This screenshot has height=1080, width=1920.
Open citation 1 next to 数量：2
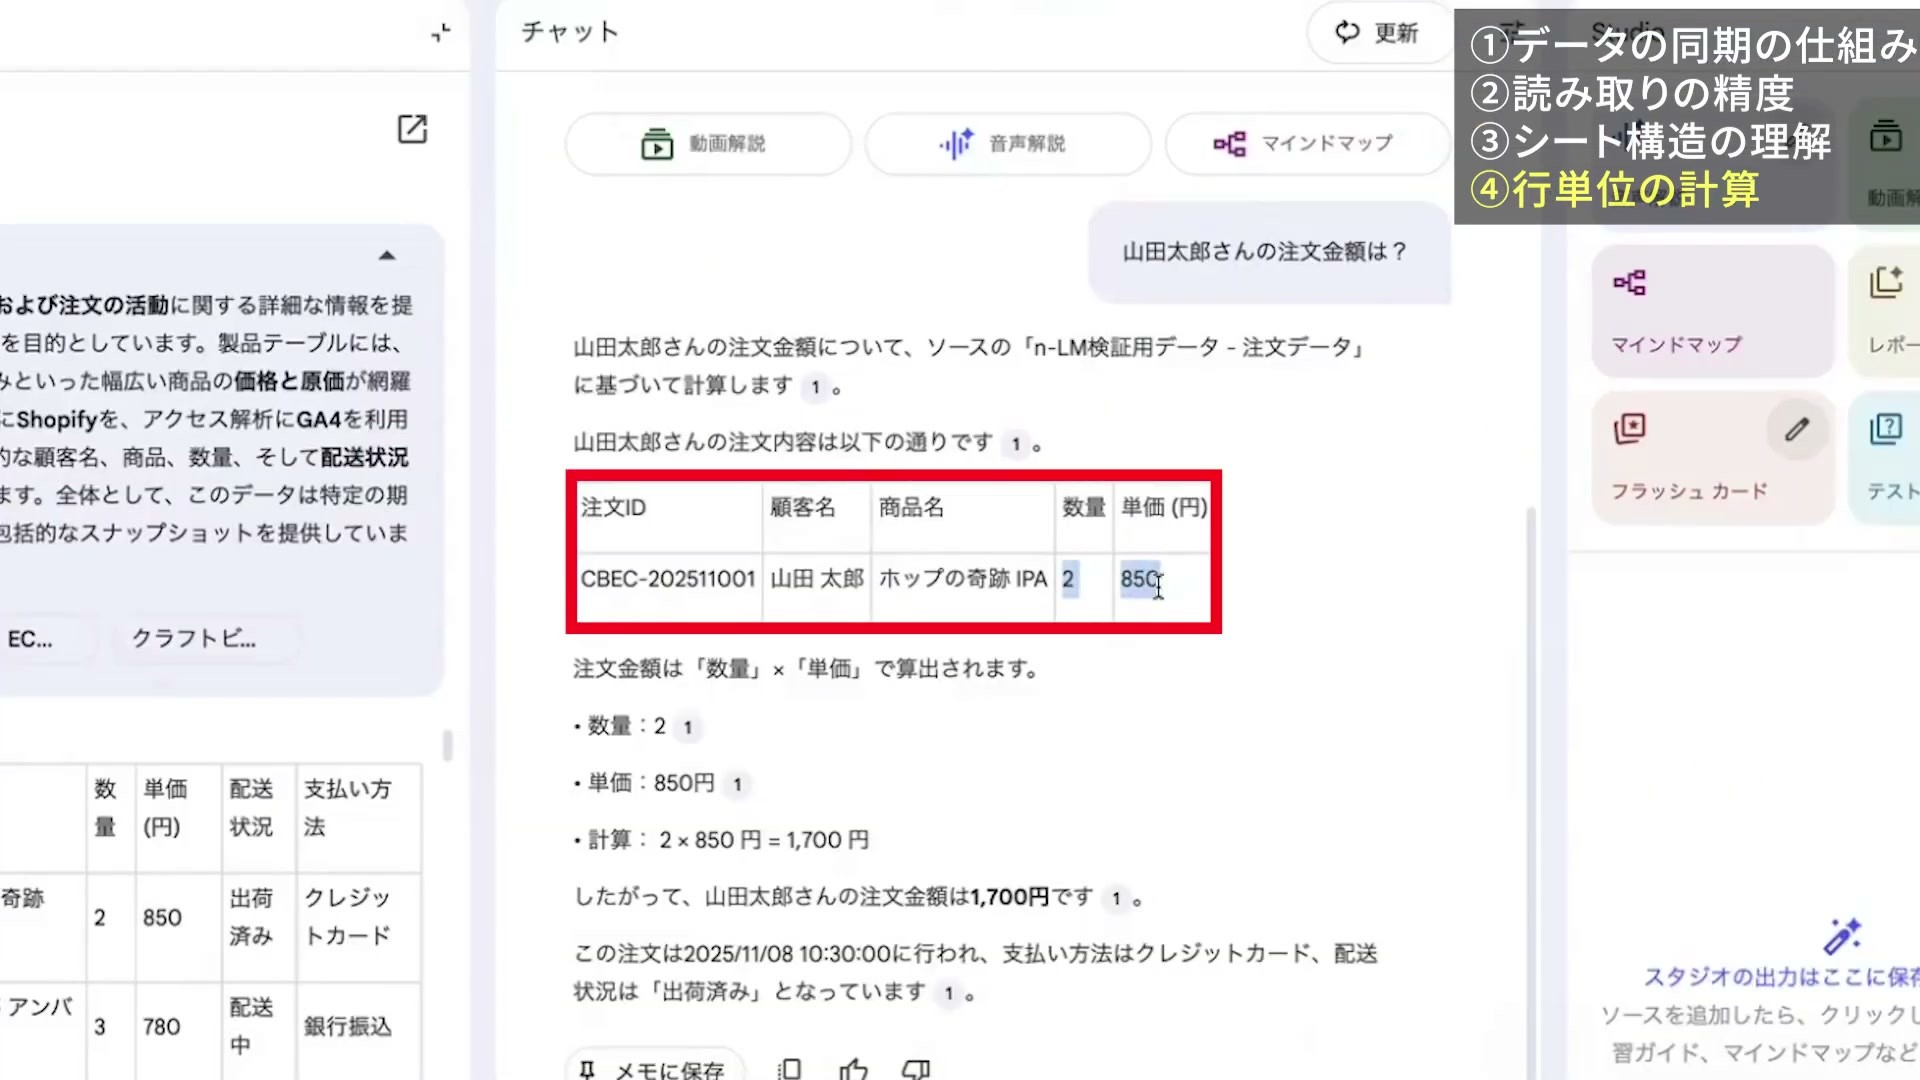pos(687,728)
